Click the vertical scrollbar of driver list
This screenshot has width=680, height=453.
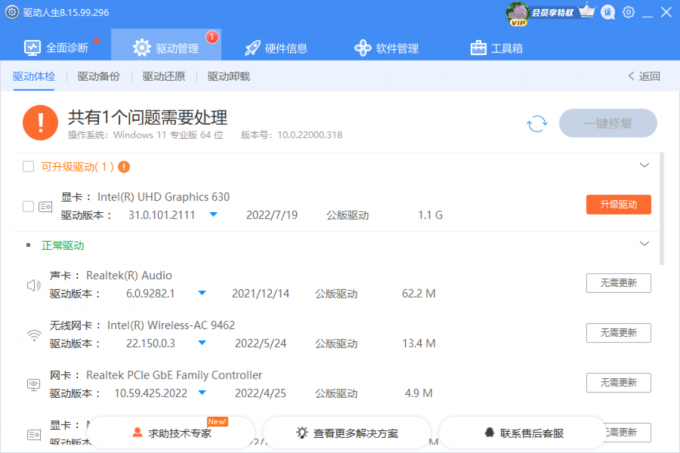coord(662,208)
